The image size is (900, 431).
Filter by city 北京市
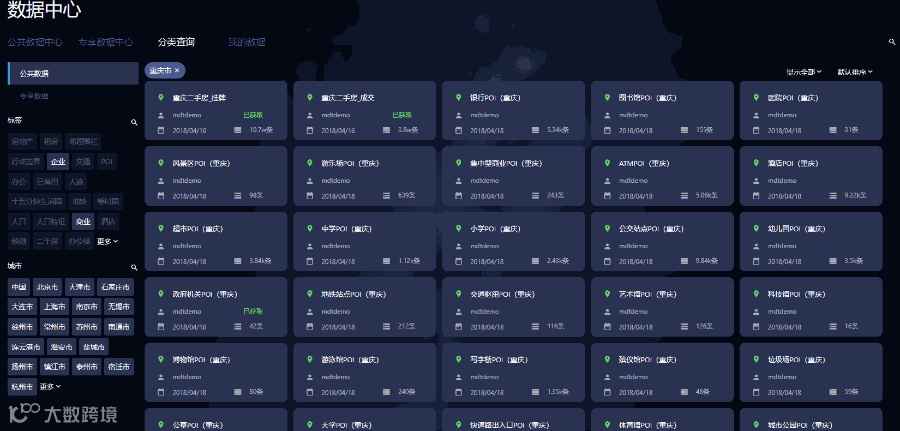[47, 287]
